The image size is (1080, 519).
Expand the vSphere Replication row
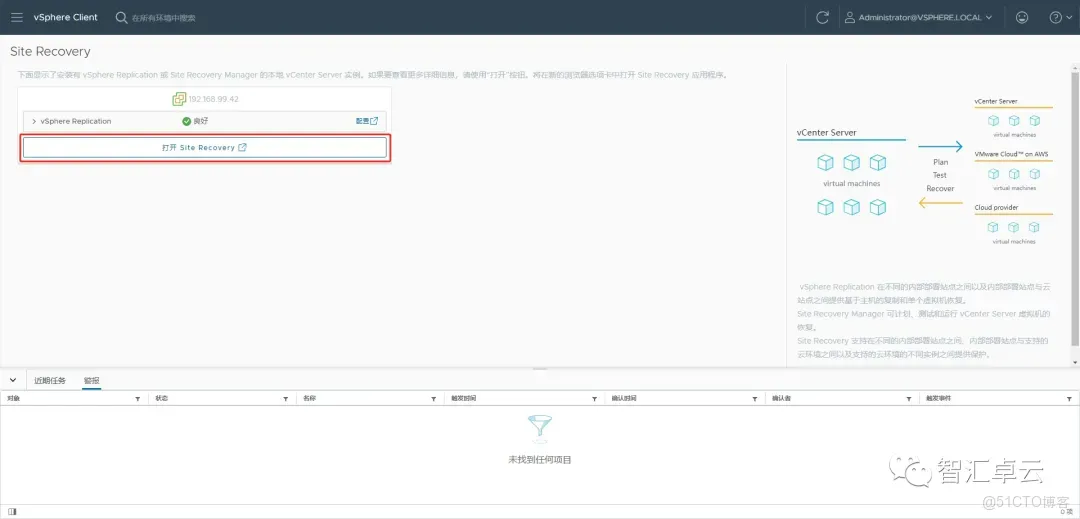[34, 121]
